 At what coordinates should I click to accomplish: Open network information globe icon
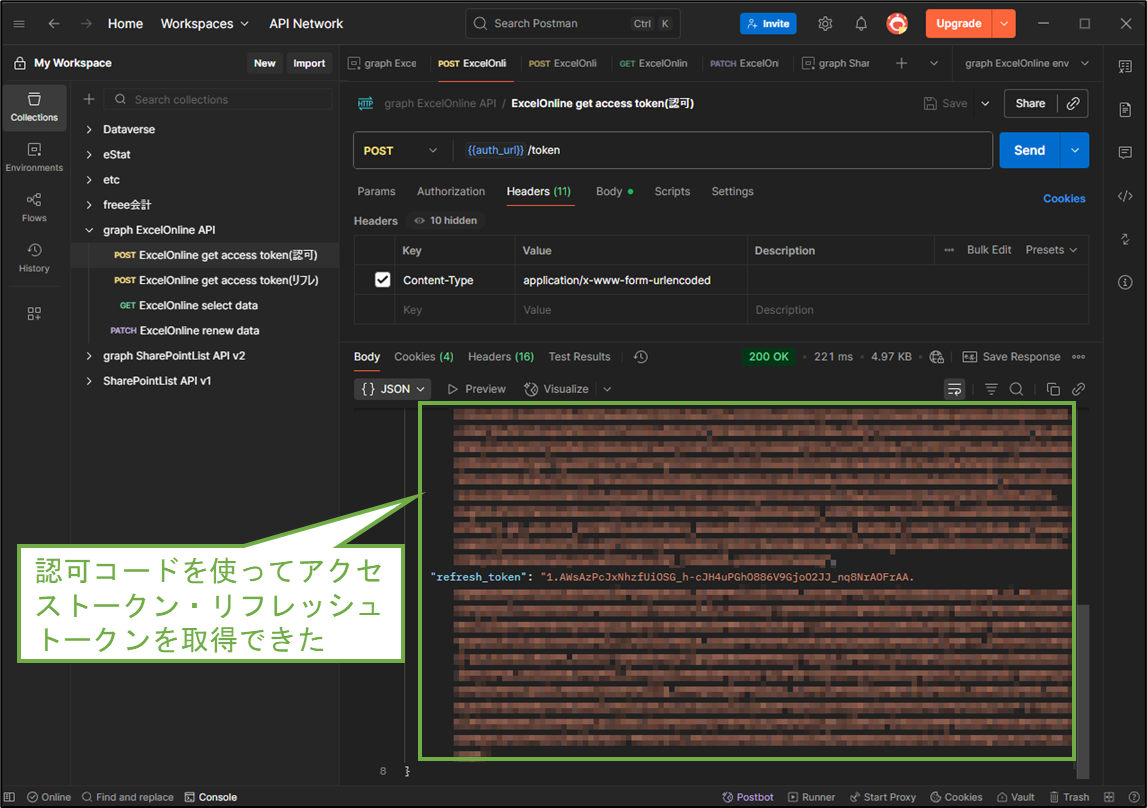(x=936, y=357)
